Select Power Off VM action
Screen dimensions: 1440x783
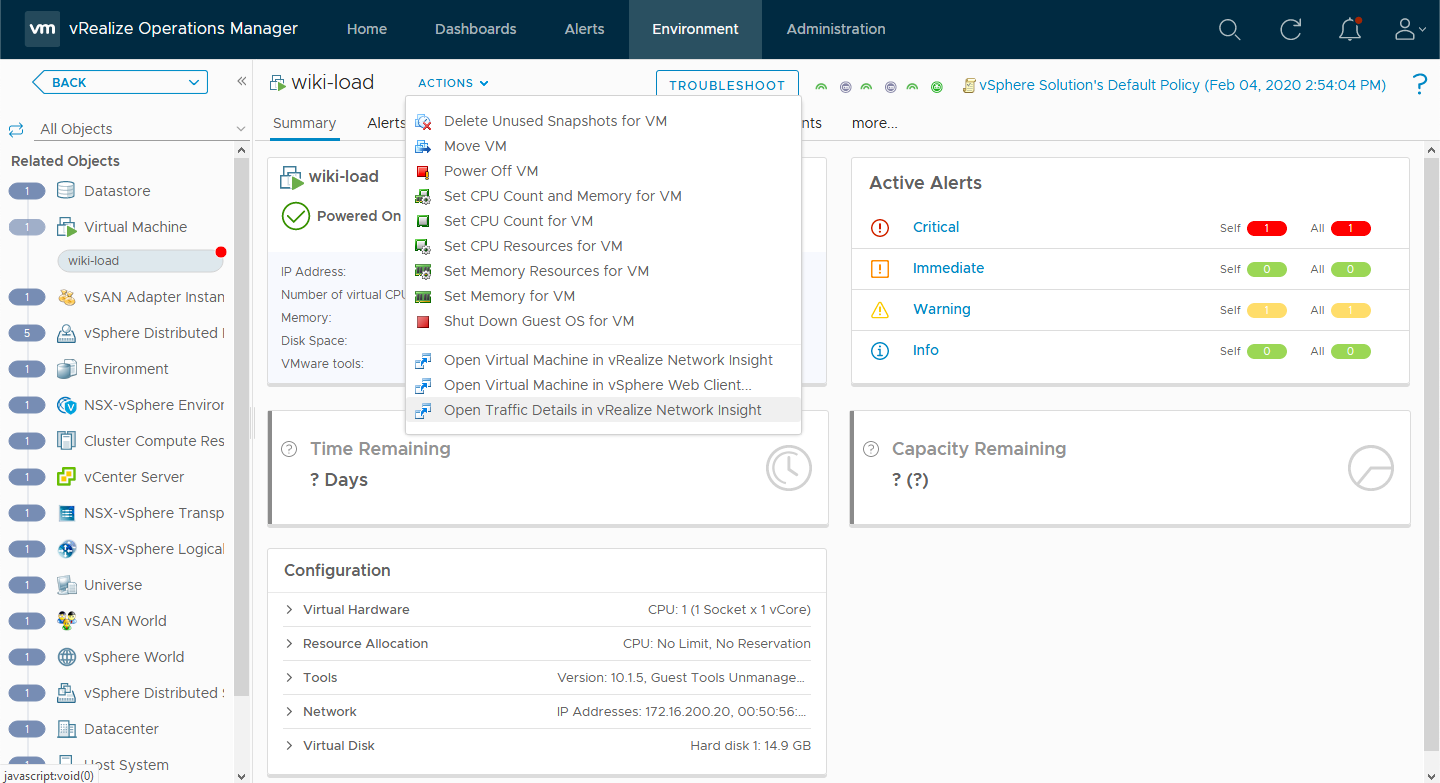(603, 171)
